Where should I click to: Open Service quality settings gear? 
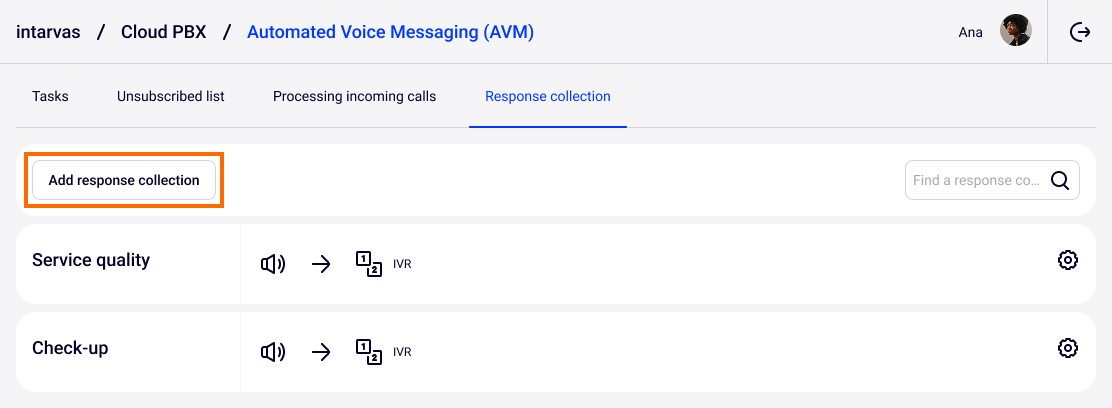tap(1068, 260)
